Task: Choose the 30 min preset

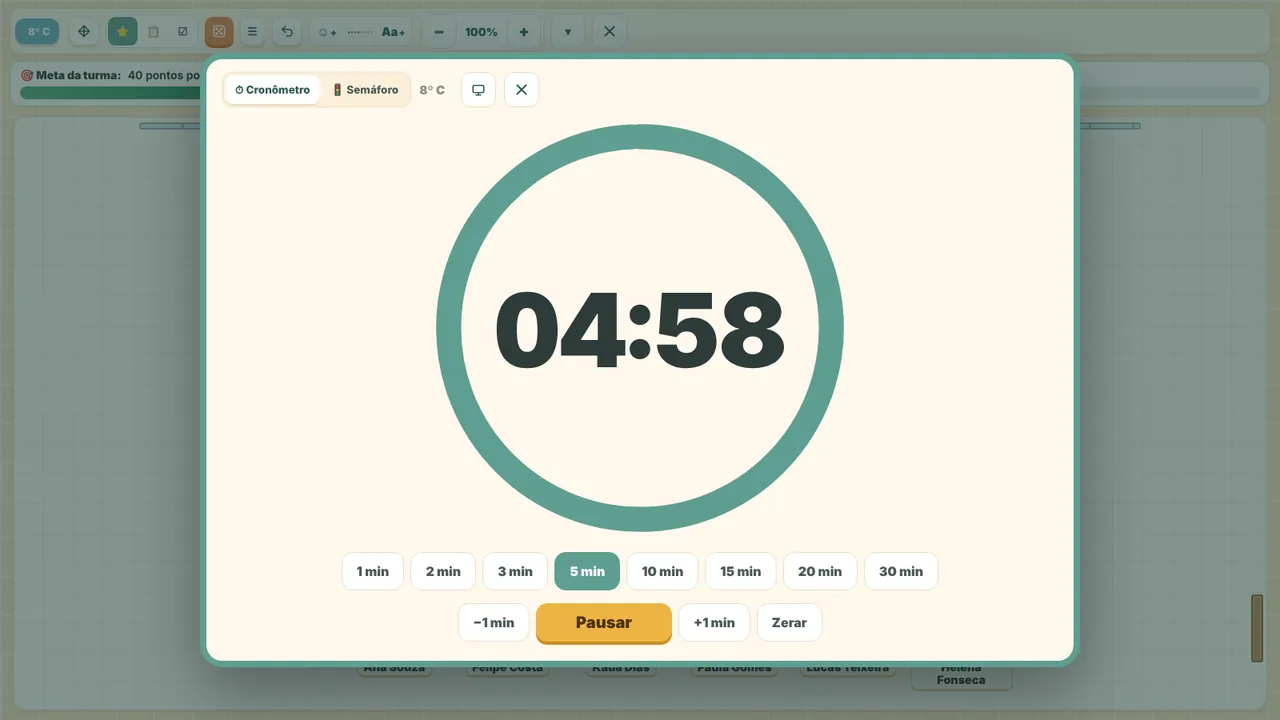Action: tap(901, 571)
